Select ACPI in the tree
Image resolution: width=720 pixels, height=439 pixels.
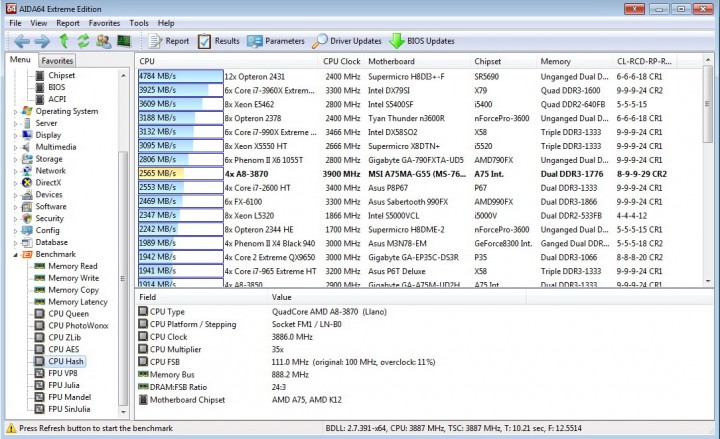click(57, 99)
